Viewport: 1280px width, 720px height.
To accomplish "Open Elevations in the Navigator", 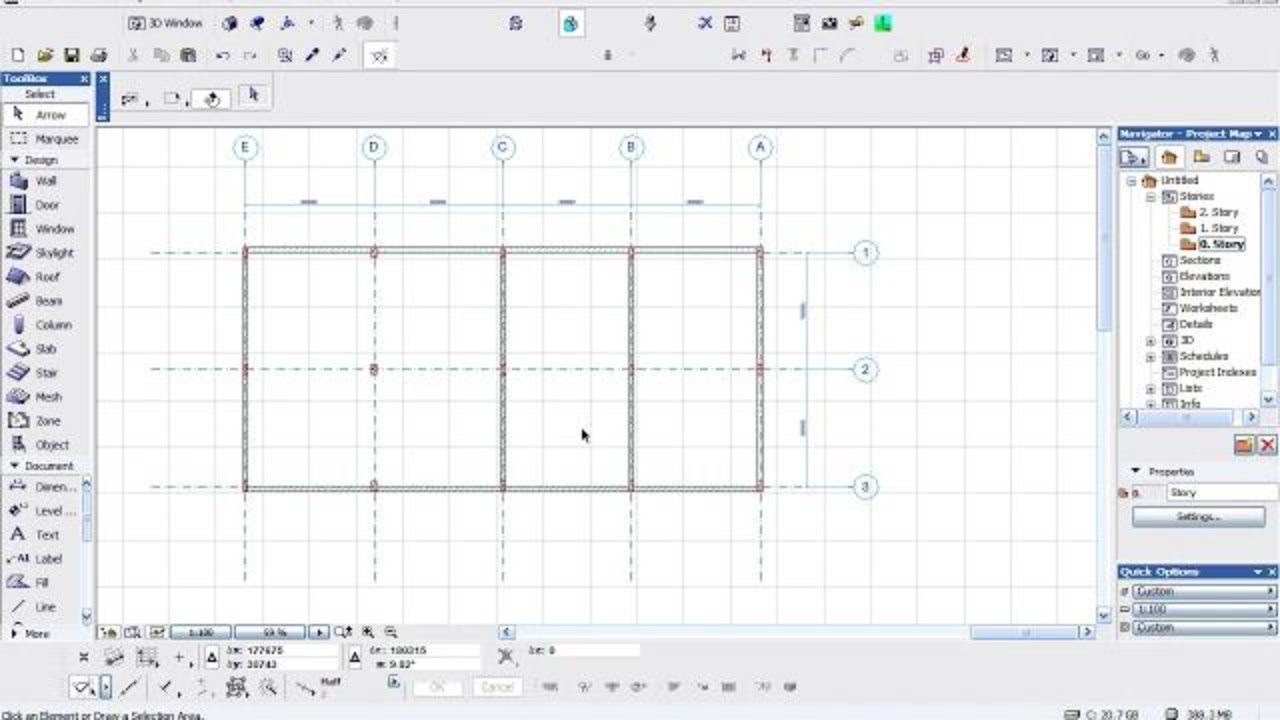I will pyautogui.click(x=1196, y=277).
